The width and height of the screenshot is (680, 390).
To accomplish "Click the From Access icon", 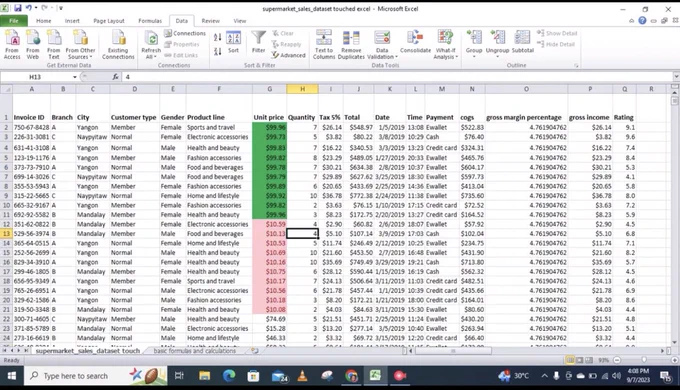I will (12, 44).
